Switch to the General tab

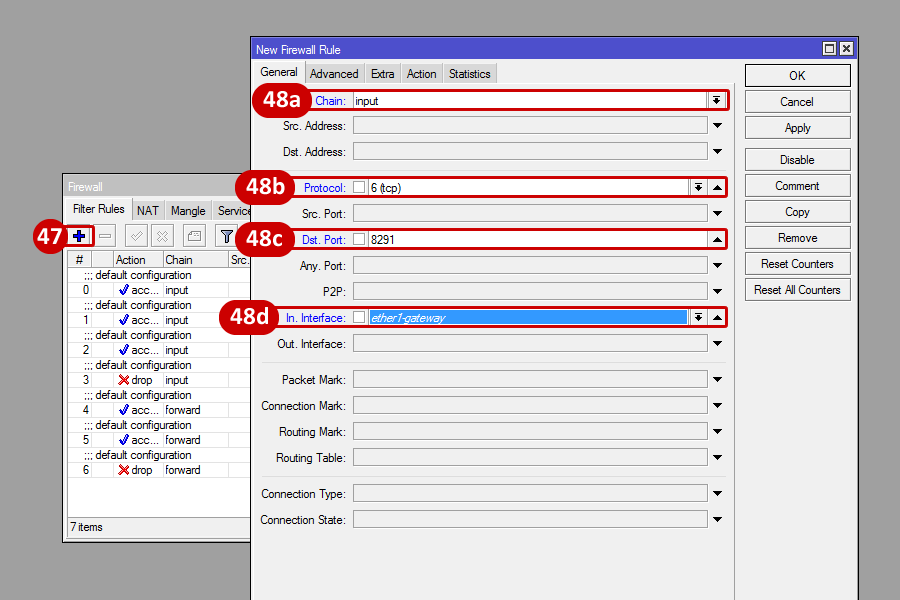pyautogui.click(x=279, y=72)
